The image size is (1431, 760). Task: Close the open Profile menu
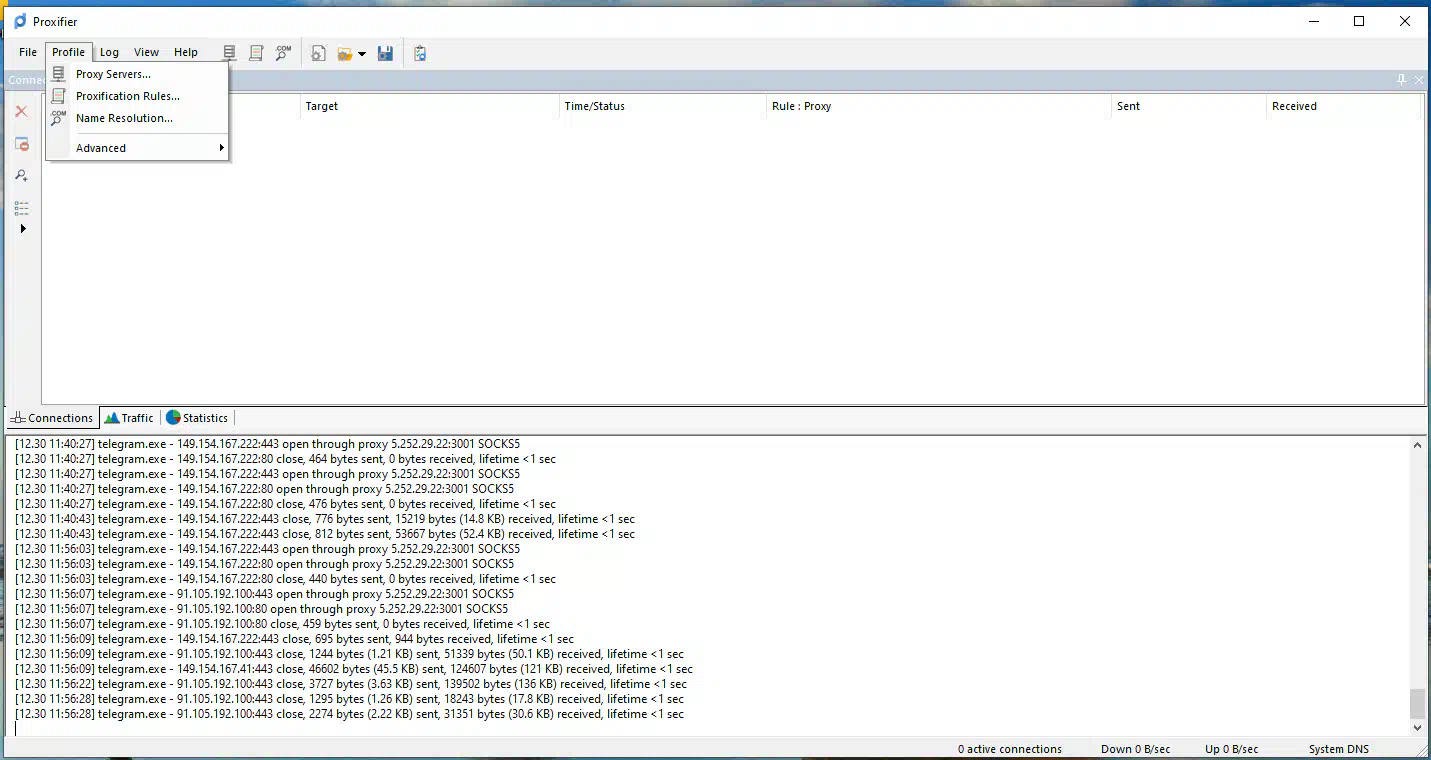[69, 52]
